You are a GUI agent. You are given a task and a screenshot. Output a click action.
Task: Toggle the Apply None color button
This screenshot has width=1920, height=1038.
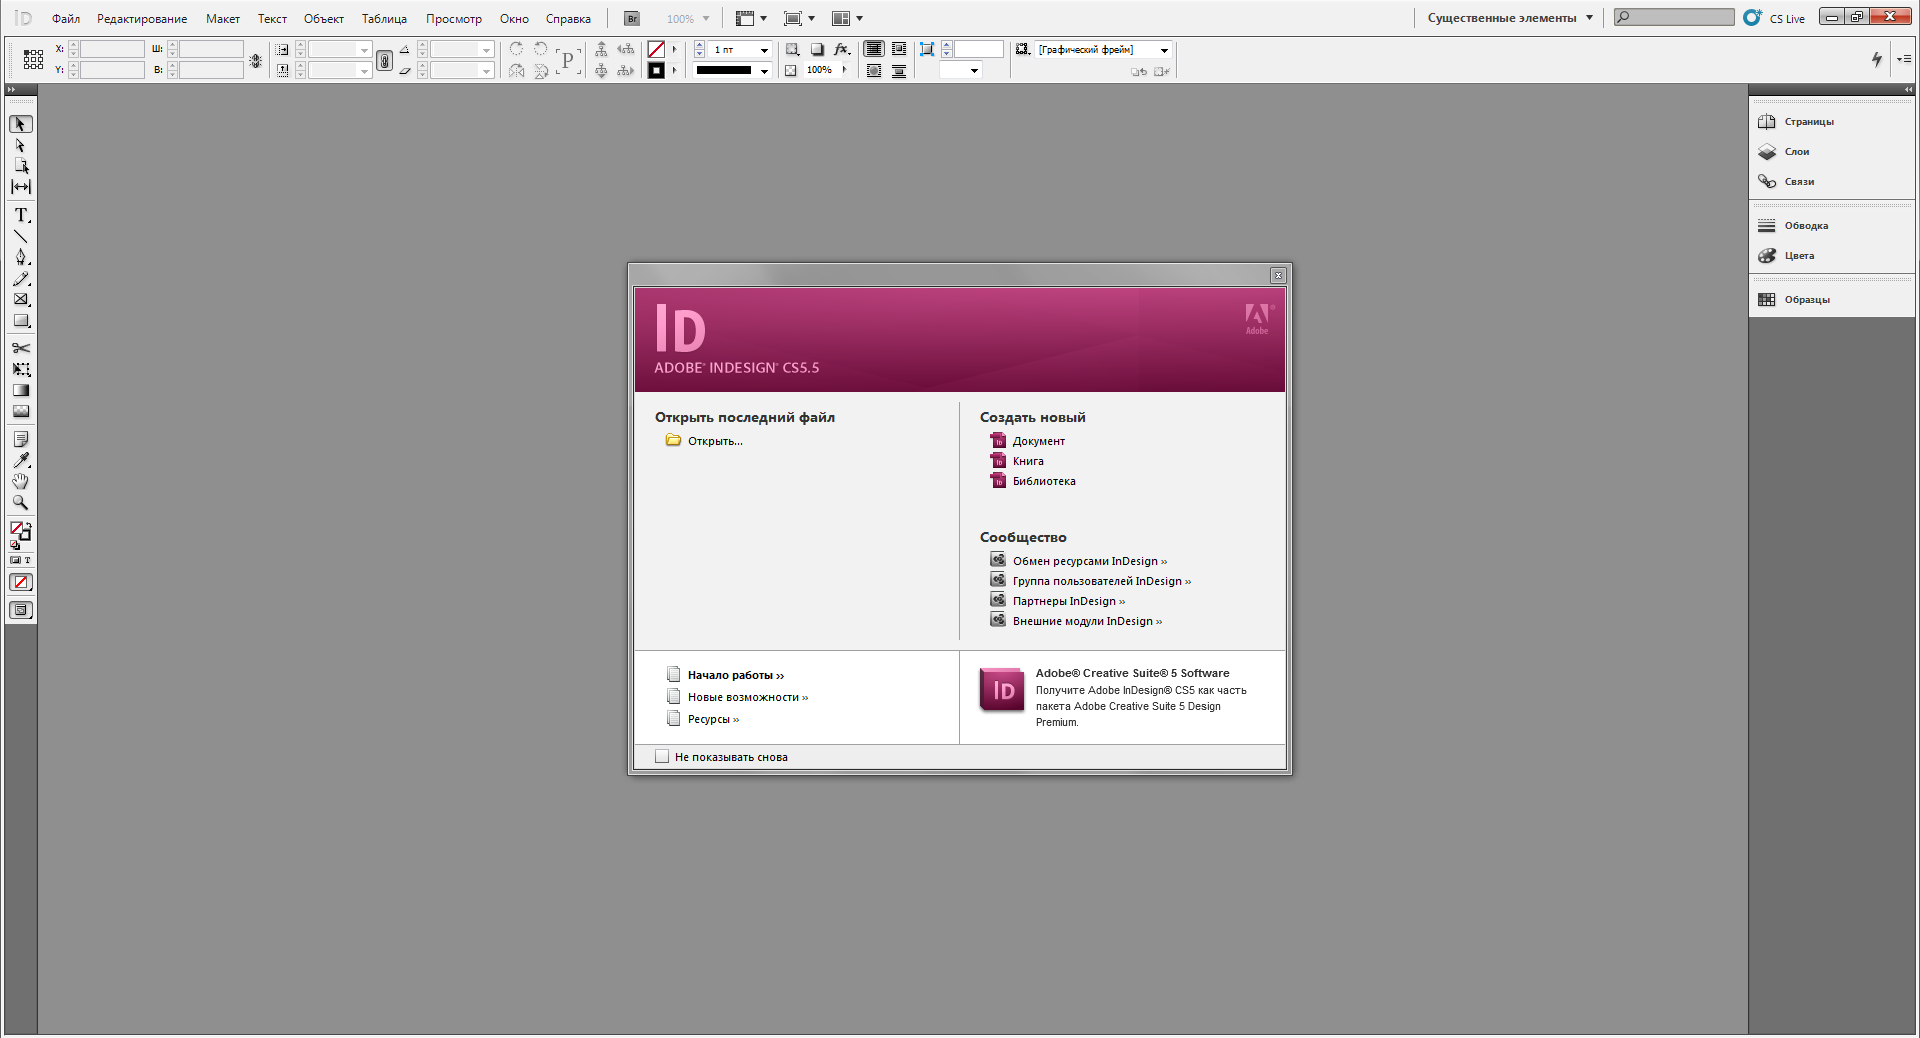click(x=21, y=582)
